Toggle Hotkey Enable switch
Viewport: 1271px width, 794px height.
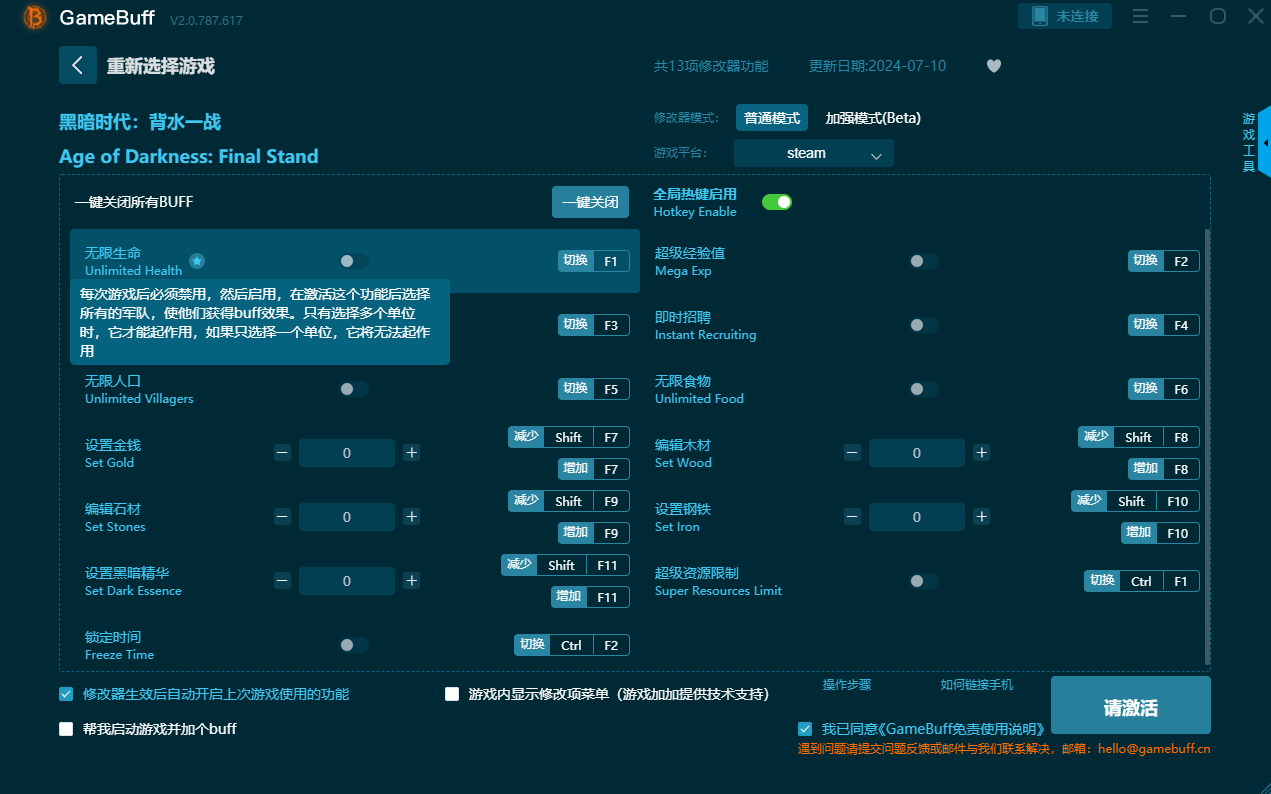coord(777,202)
